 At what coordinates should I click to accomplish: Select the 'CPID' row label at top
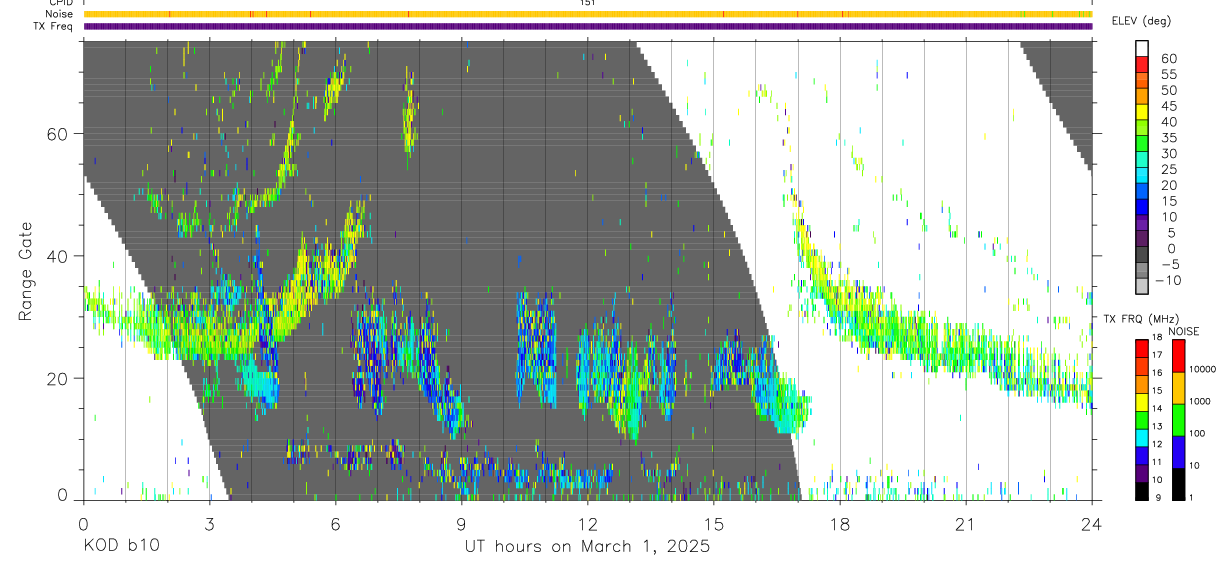(61, 3)
